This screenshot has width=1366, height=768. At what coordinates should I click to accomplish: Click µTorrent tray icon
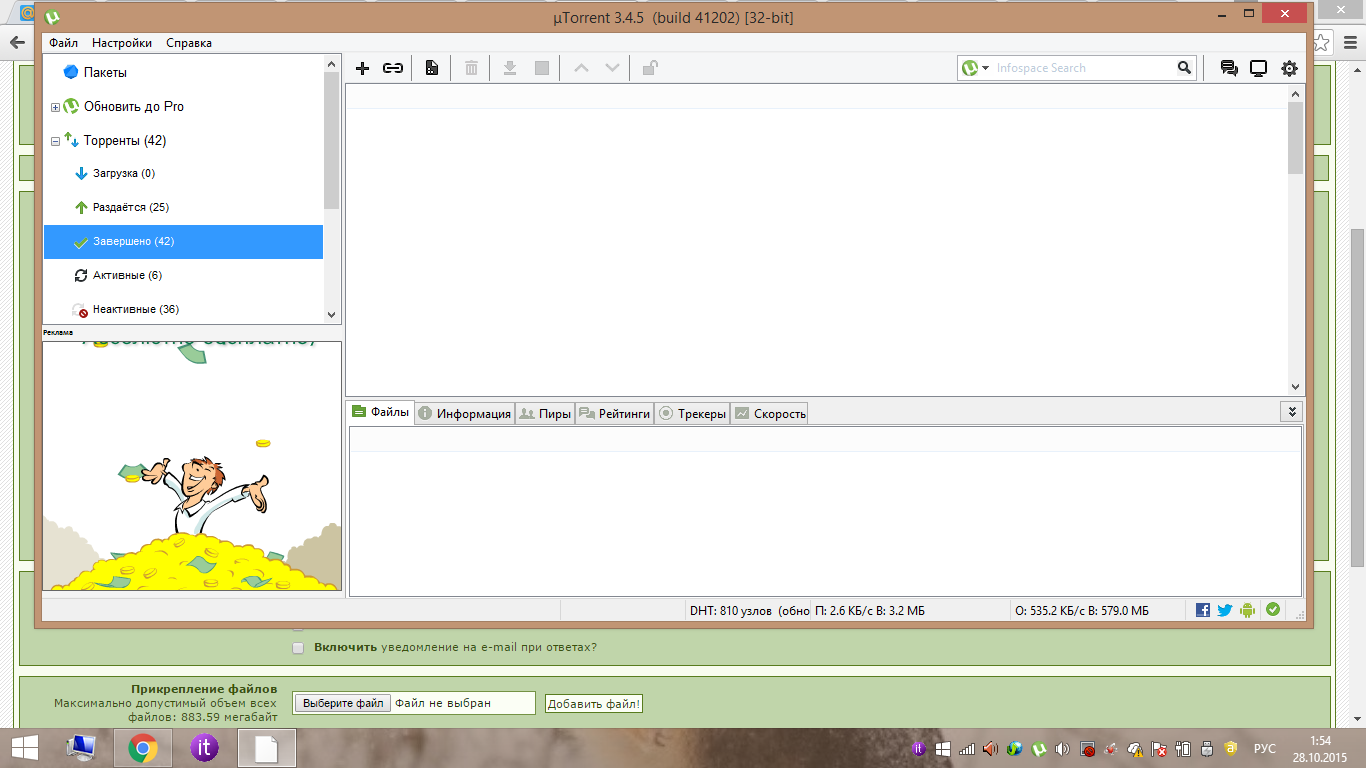(x=1039, y=748)
